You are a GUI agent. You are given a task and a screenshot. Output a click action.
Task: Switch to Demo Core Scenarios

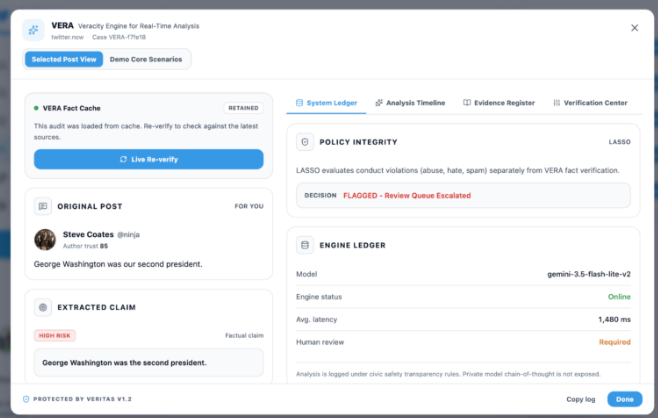tap(146, 59)
